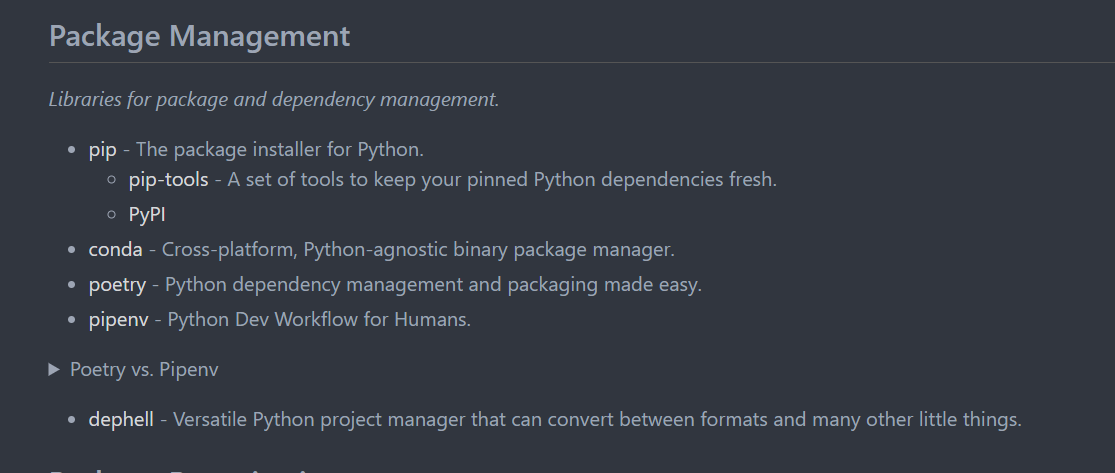The image size is (1115, 473).
Task: Click the "Poetry vs. Pipenv" summary text
Action: coord(144,370)
